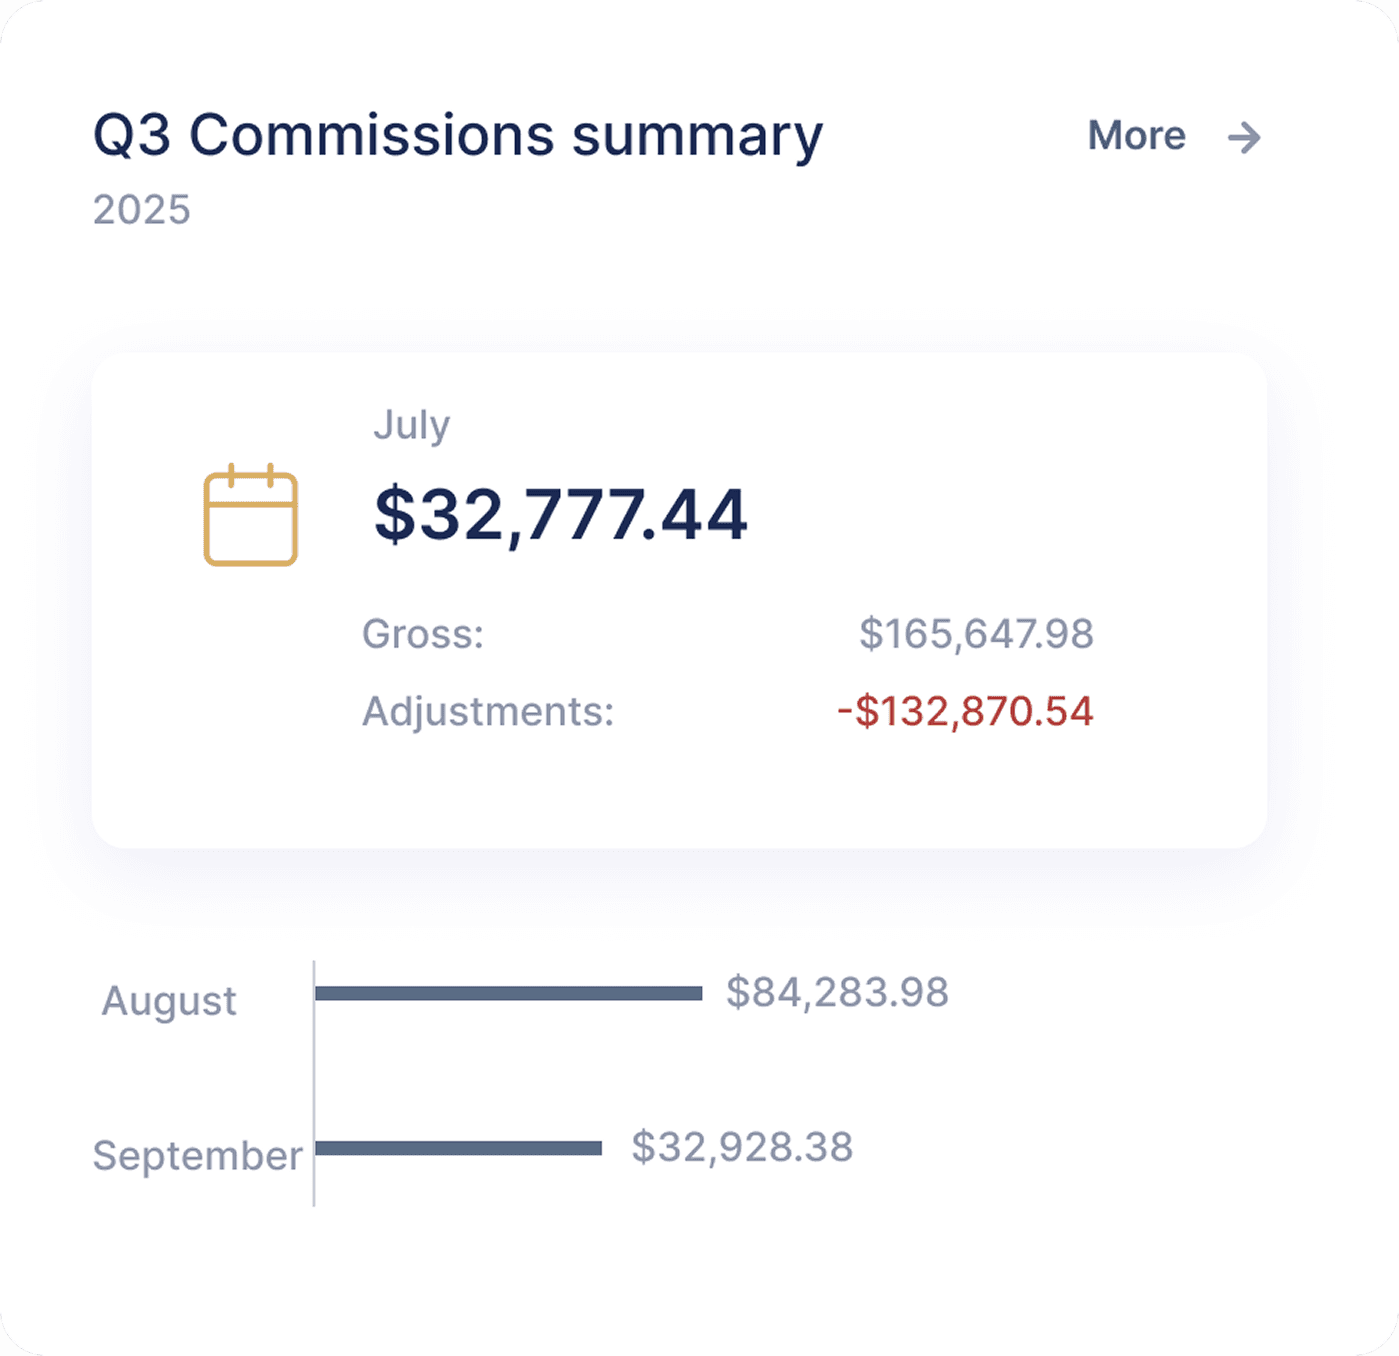Screen dimensions: 1399x1356
Task: Click the Gross label in the July card
Action: pos(423,634)
